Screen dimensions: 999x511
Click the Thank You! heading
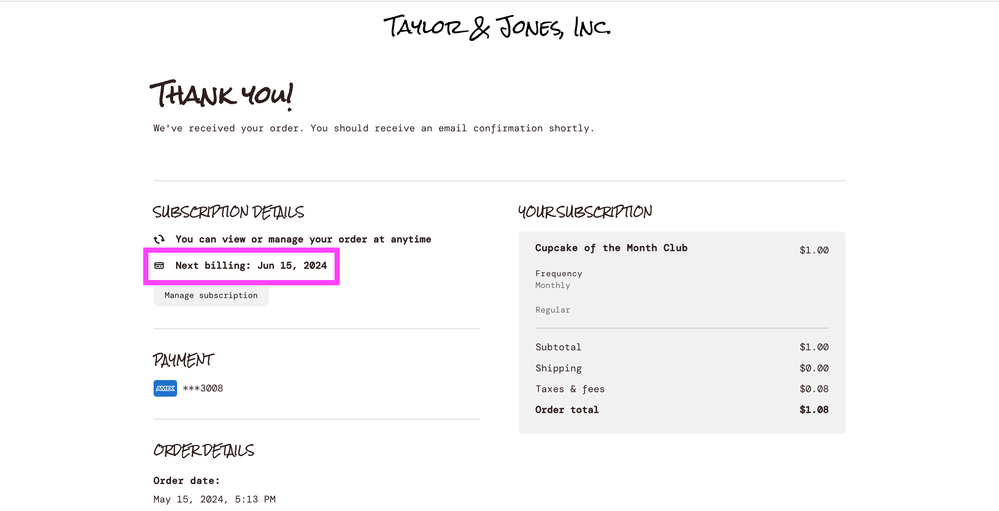[221, 95]
